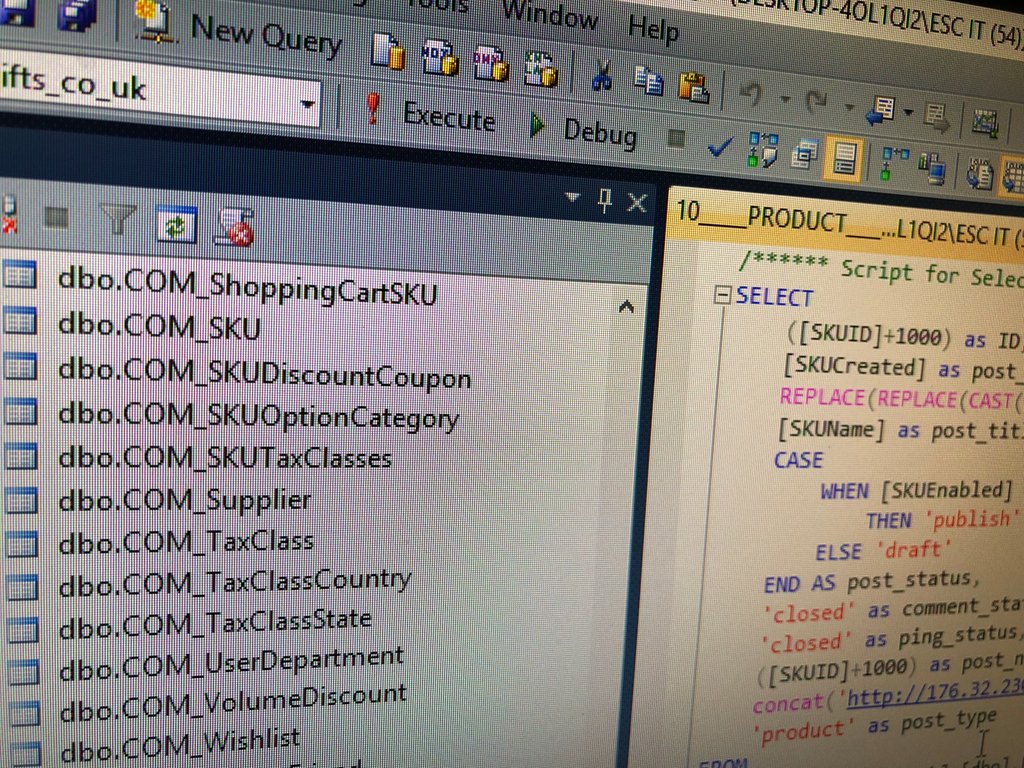
Task: Open the Navigate Backward dropdown arrow
Action: [x=908, y=113]
